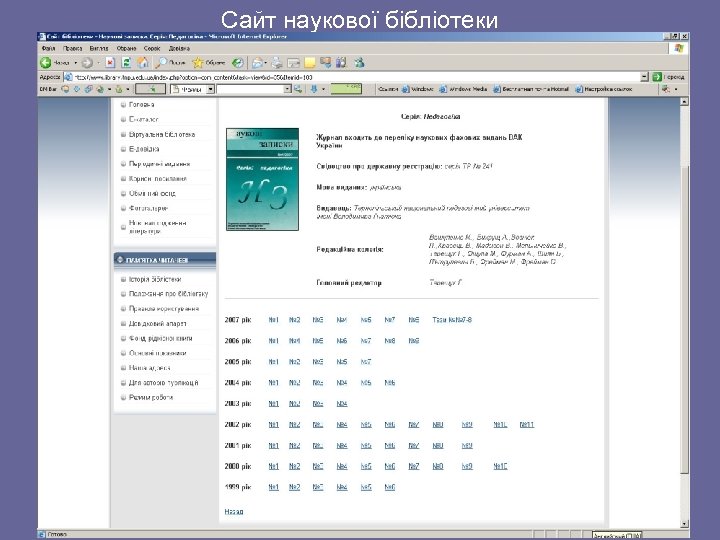Open the Home page icon
This screenshot has height=540, width=720.
143,62
